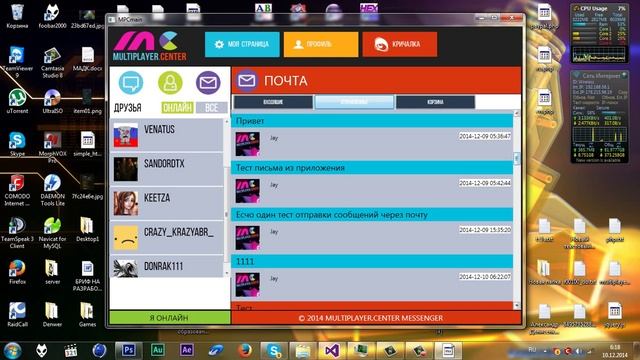Switch to the Корзина mail tab
Image resolution: width=640 pixels, height=360 pixels.
[x=436, y=102]
